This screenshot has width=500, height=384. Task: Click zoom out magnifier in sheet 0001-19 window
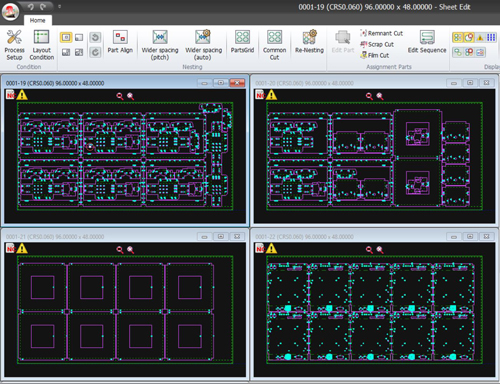[x=120, y=96]
